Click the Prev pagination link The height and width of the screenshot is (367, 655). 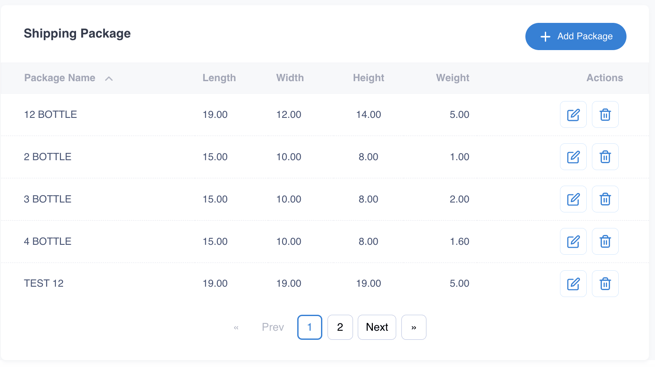[x=273, y=327]
